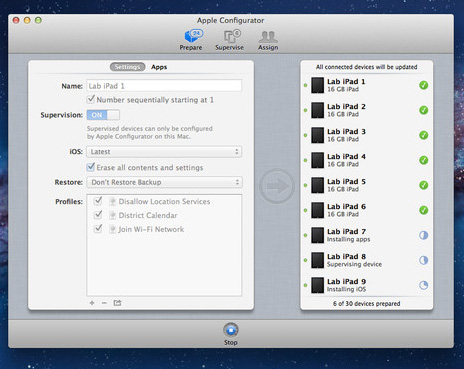Click the Join Wi-Fi Network profile icon

point(113,230)
